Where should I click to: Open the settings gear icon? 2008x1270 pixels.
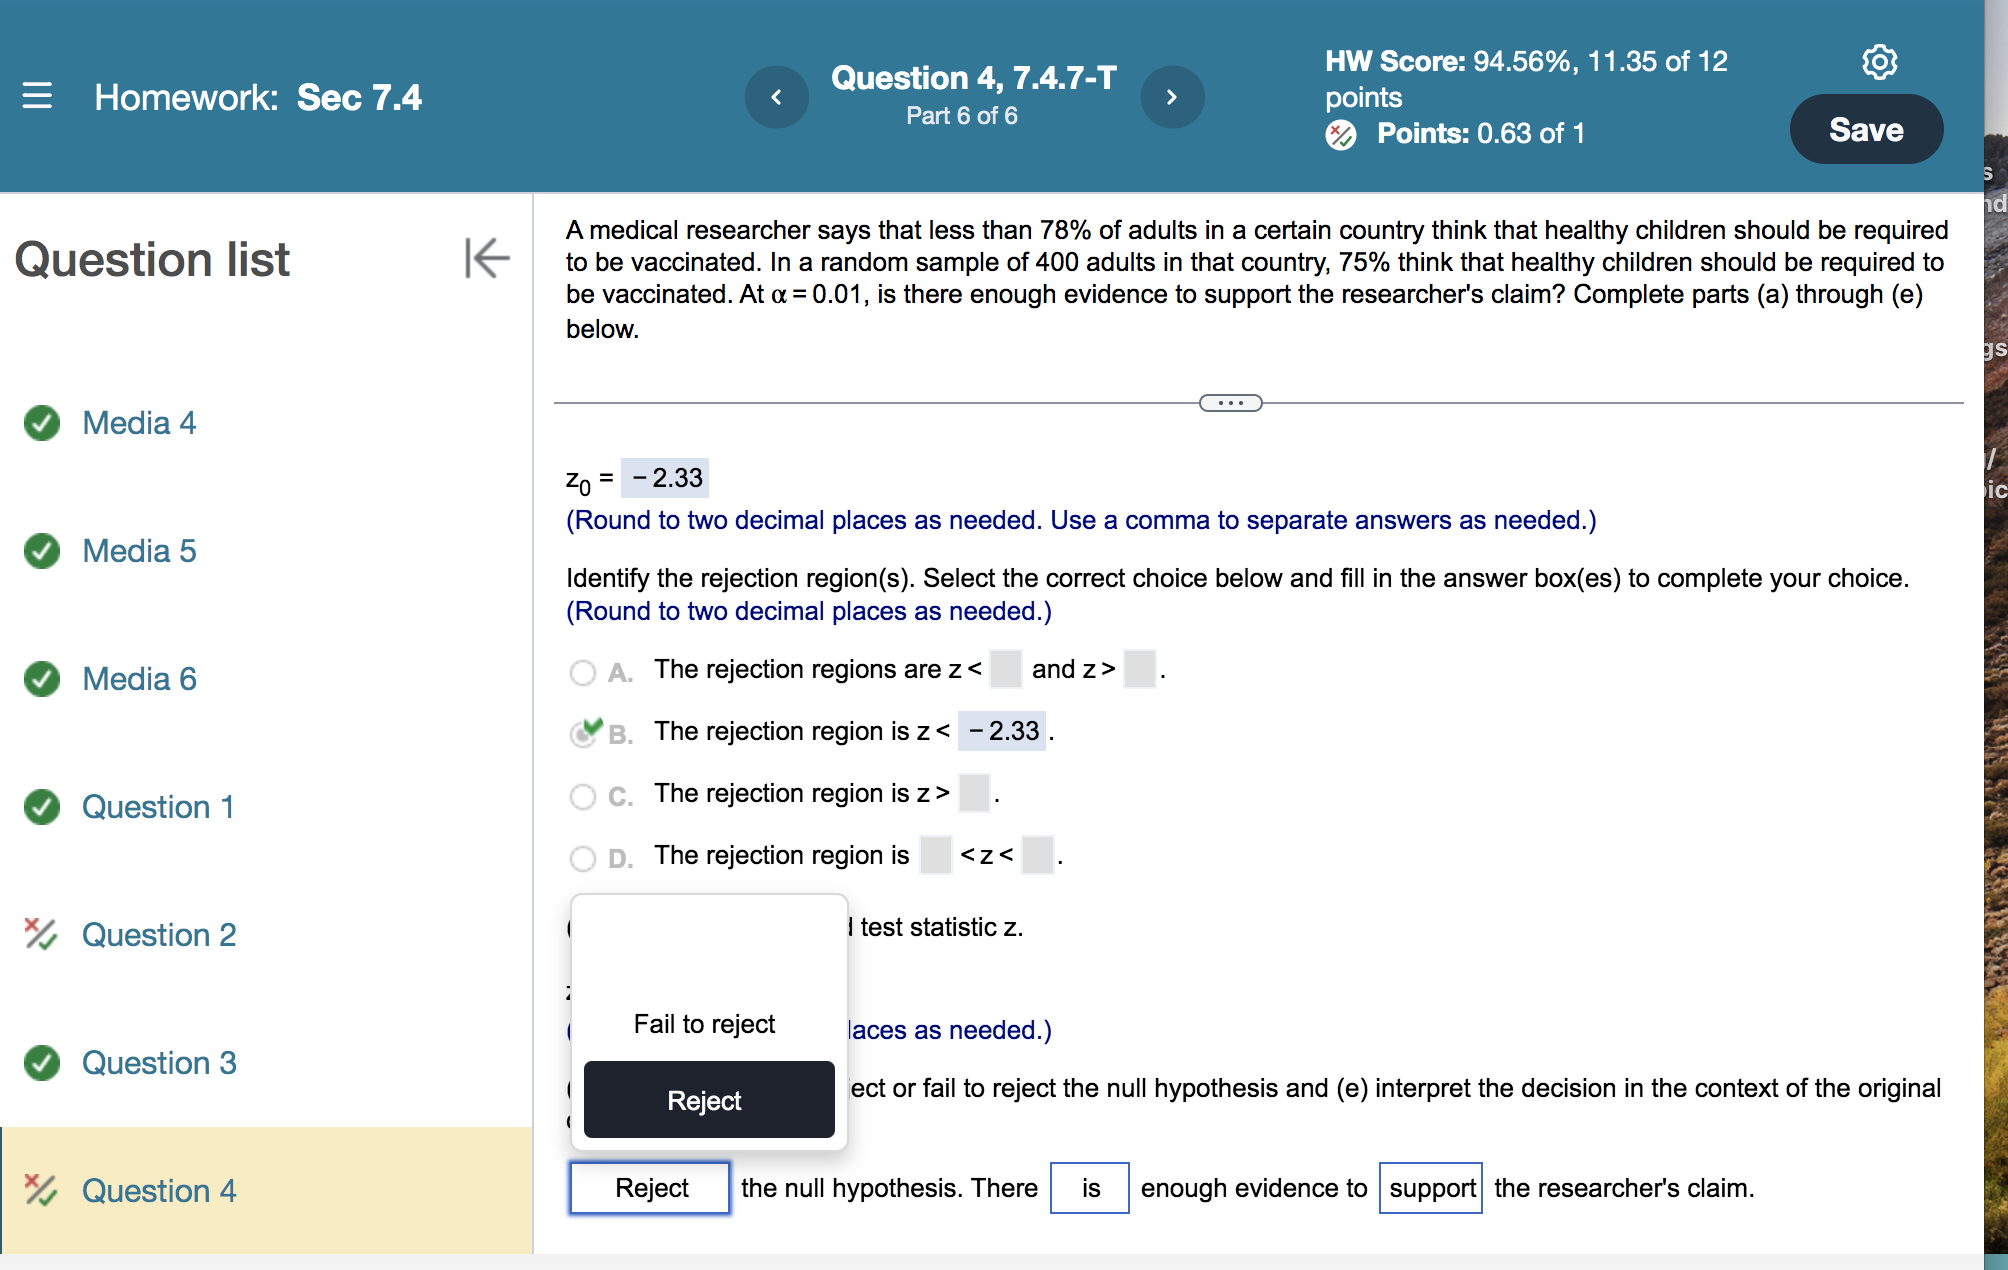1878,62
